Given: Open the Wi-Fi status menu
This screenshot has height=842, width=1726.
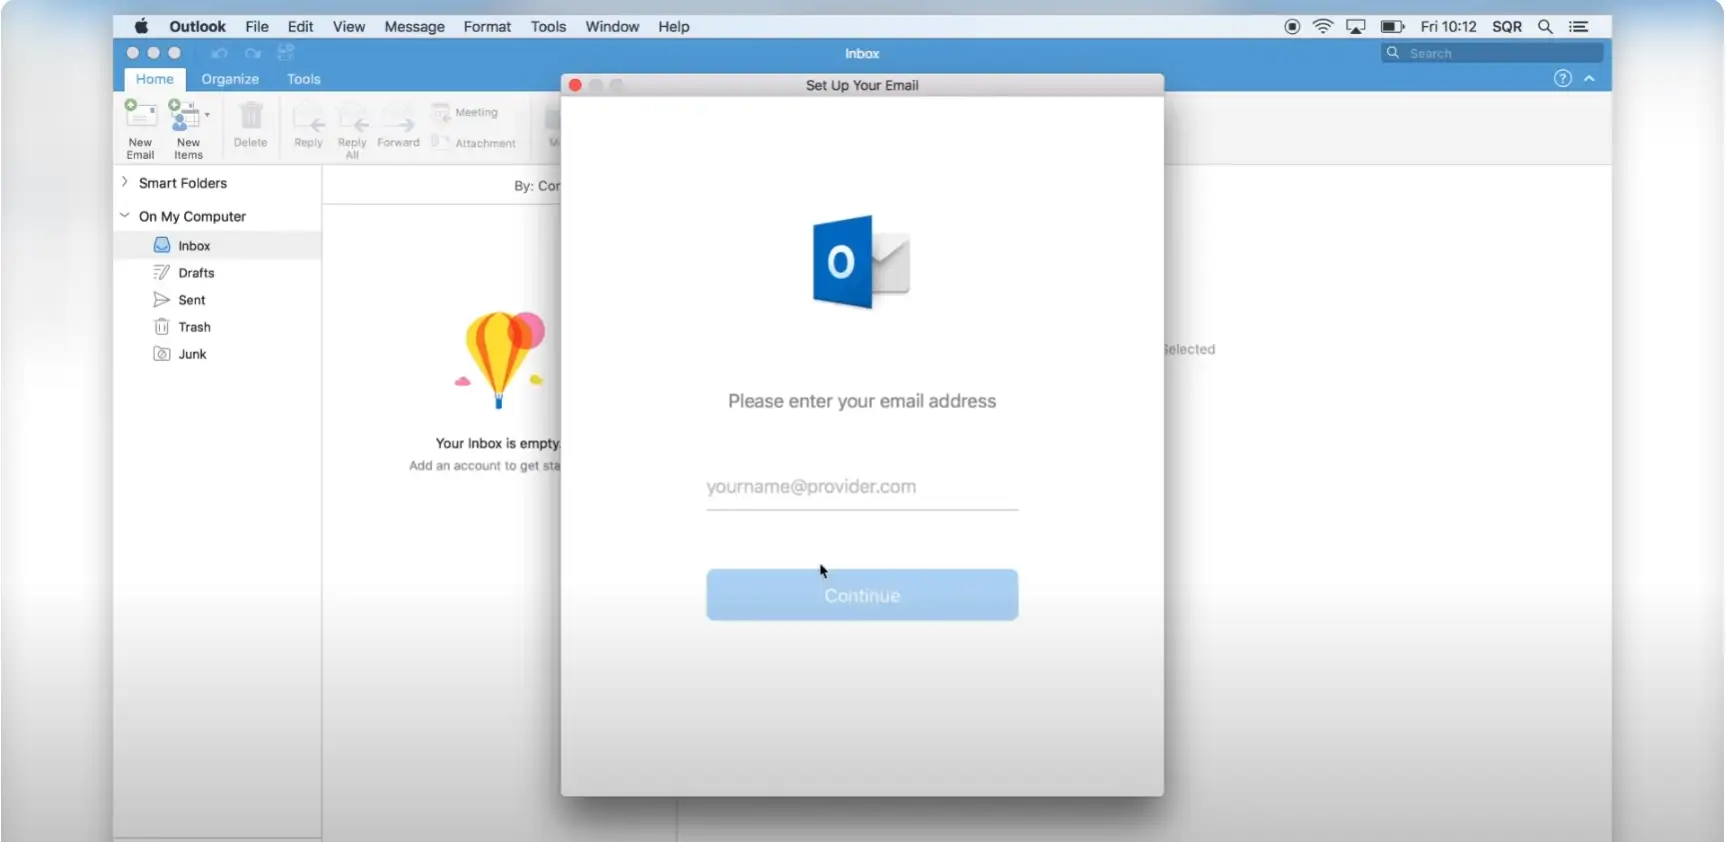Looking at the screenshot, I should coord(1323,27).
